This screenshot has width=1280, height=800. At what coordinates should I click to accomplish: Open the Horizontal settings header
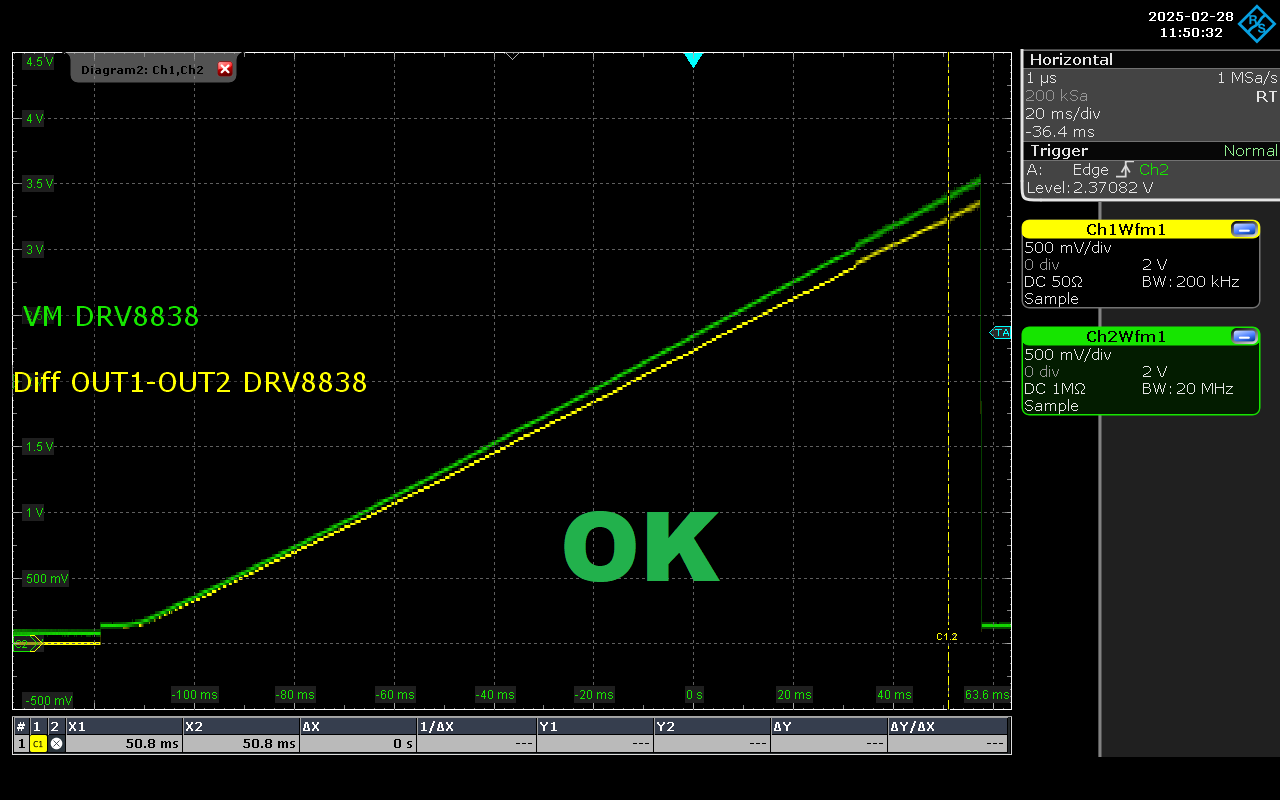click(1150, 59)
